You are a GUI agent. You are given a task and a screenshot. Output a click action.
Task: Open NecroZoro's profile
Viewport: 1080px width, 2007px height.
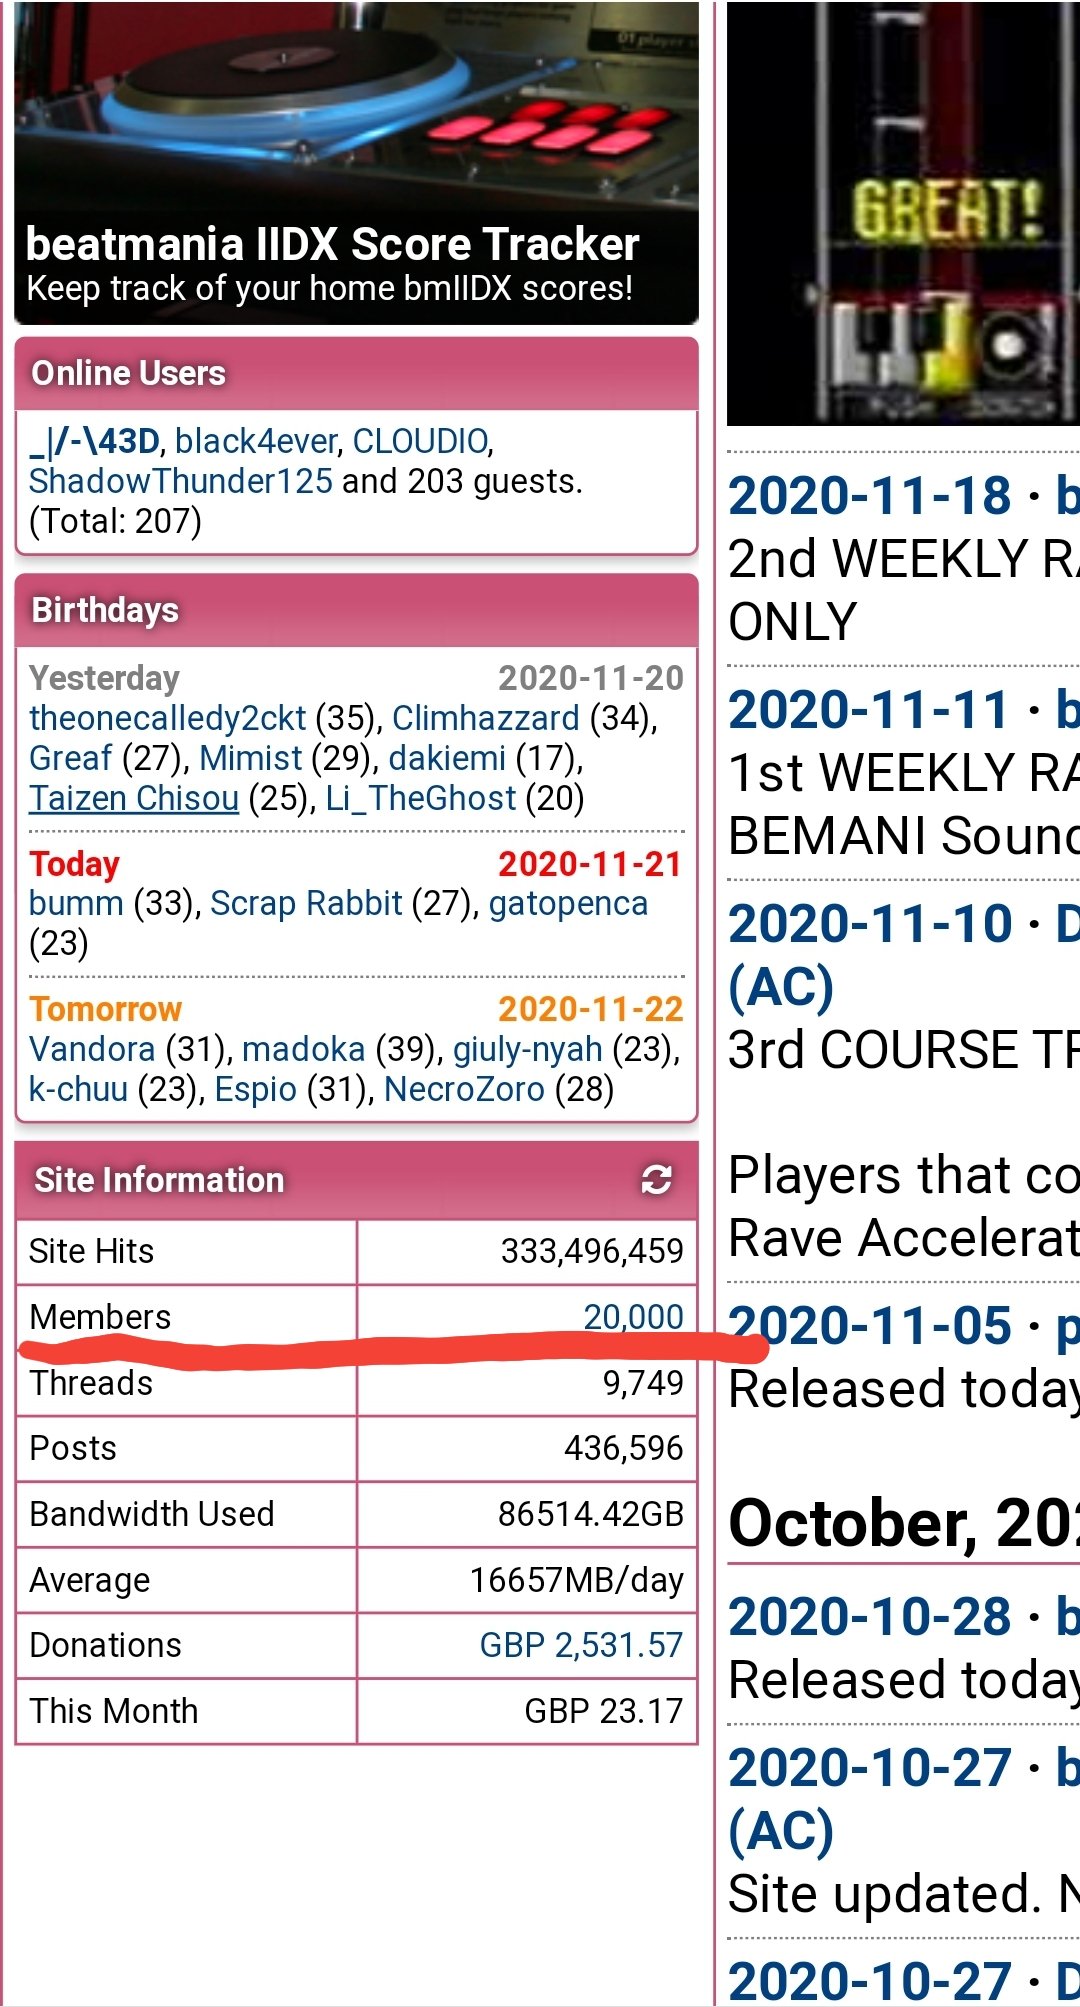point(464,1089)
